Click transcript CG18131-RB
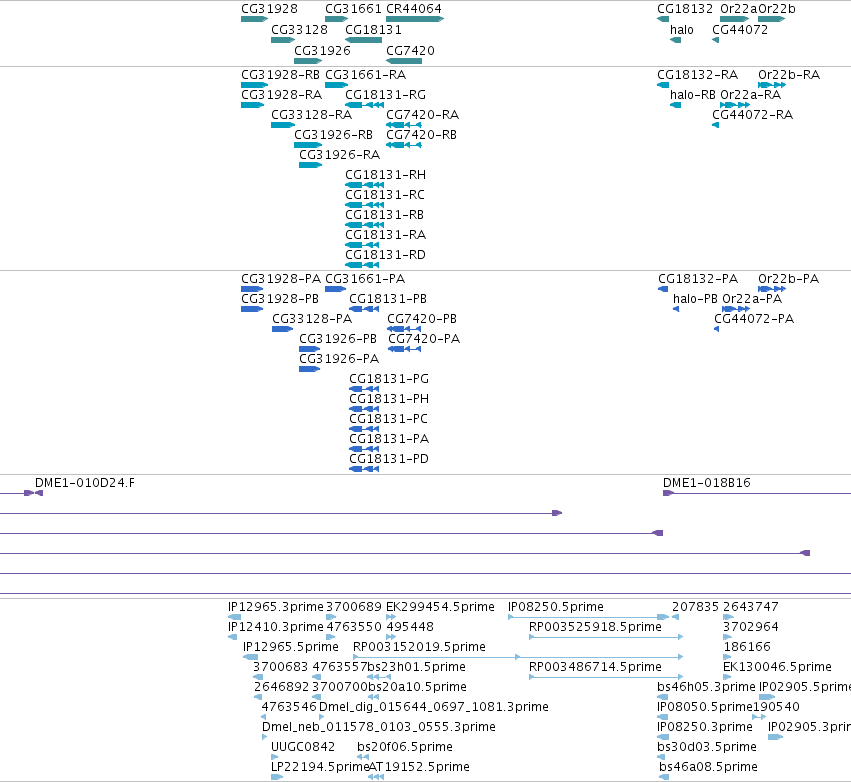The height and width of the screenshot is (782, 851). click(365, 225)
